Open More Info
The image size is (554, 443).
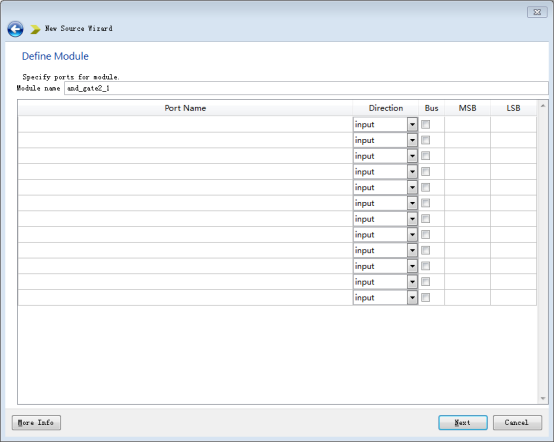(36, 423)
